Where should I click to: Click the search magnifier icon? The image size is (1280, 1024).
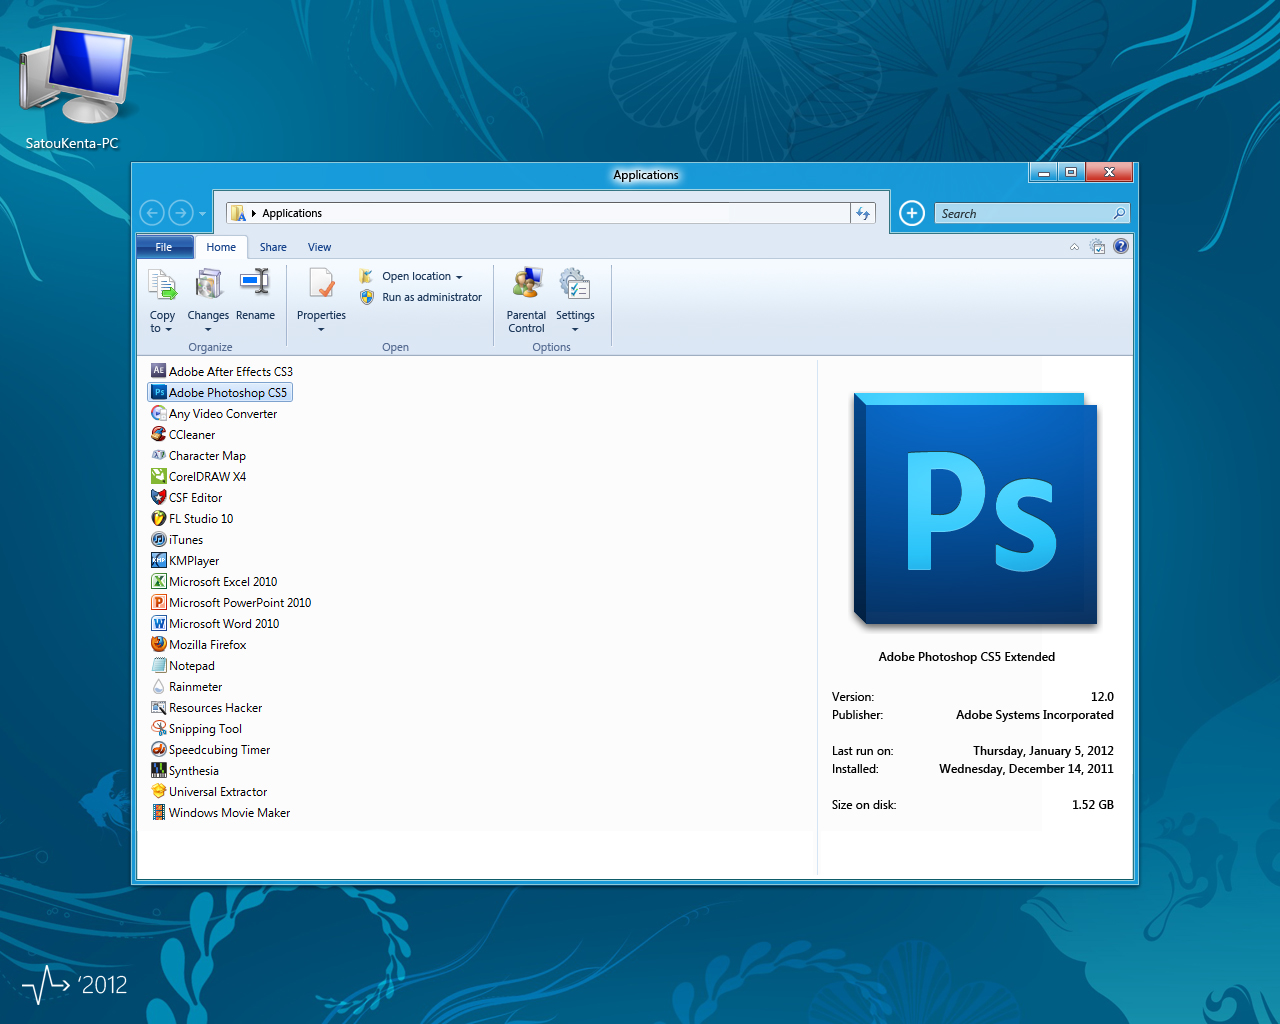[x=1119, y=213]
